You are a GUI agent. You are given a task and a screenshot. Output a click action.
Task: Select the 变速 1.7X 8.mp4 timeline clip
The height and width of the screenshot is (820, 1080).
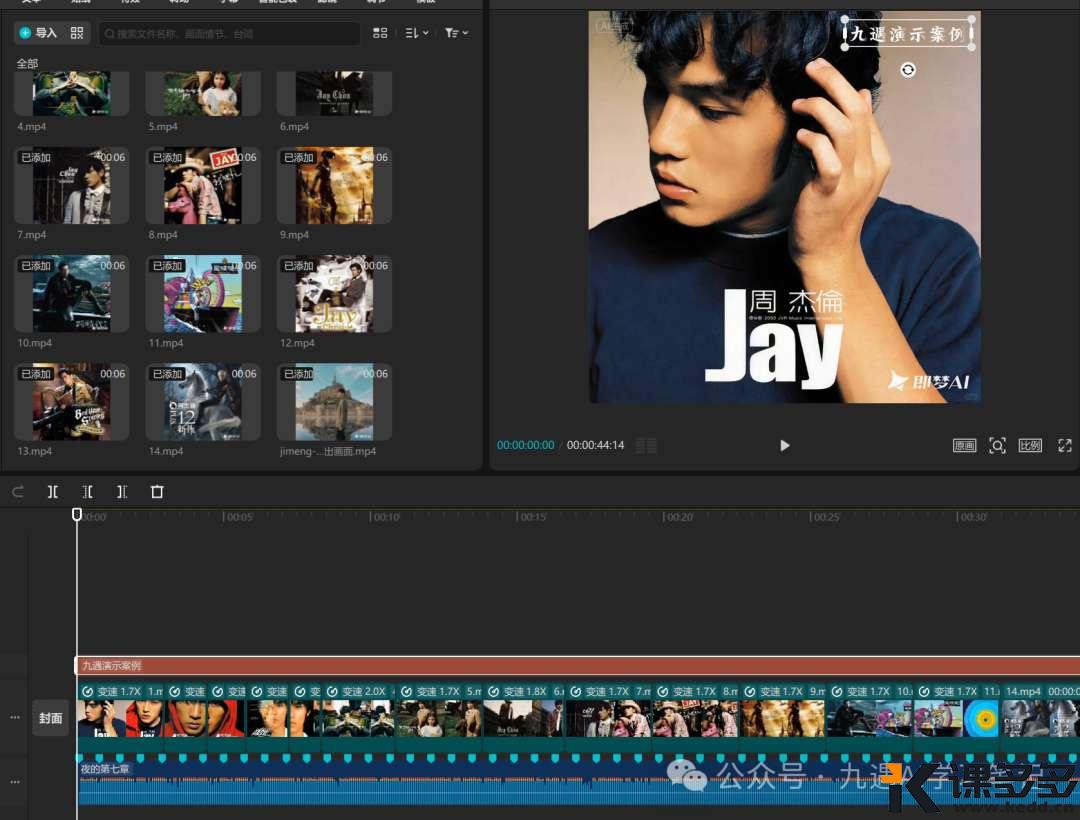point(697,716)
